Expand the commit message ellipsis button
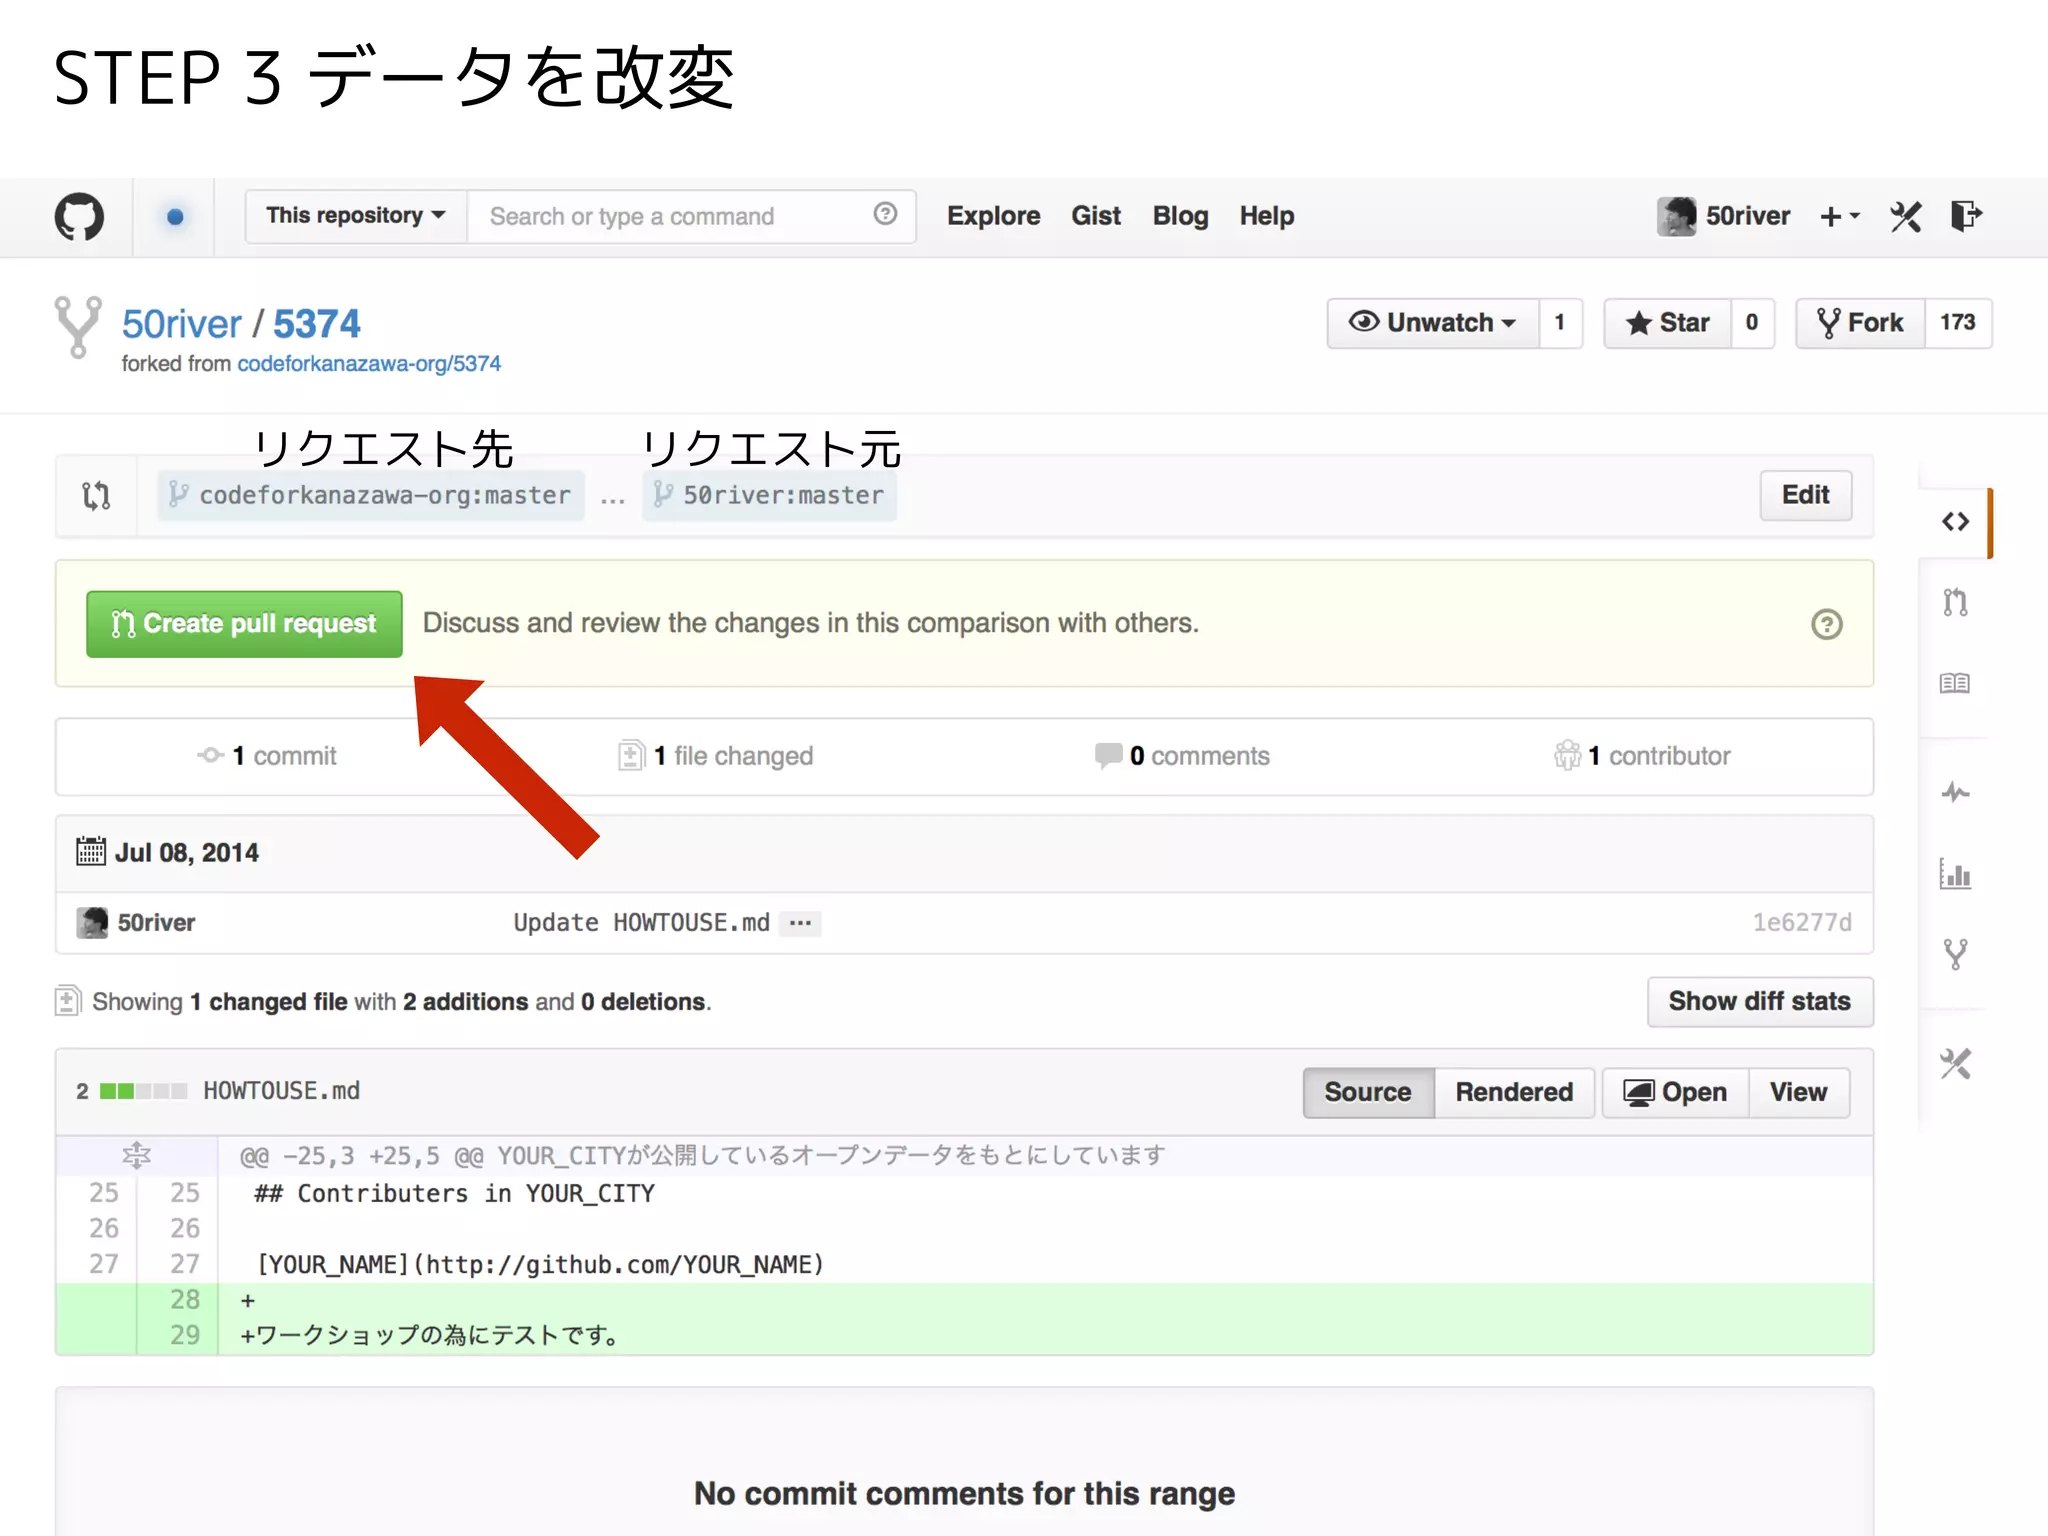The height and width of the screenshot is (1536, 2048). (801, 923)
